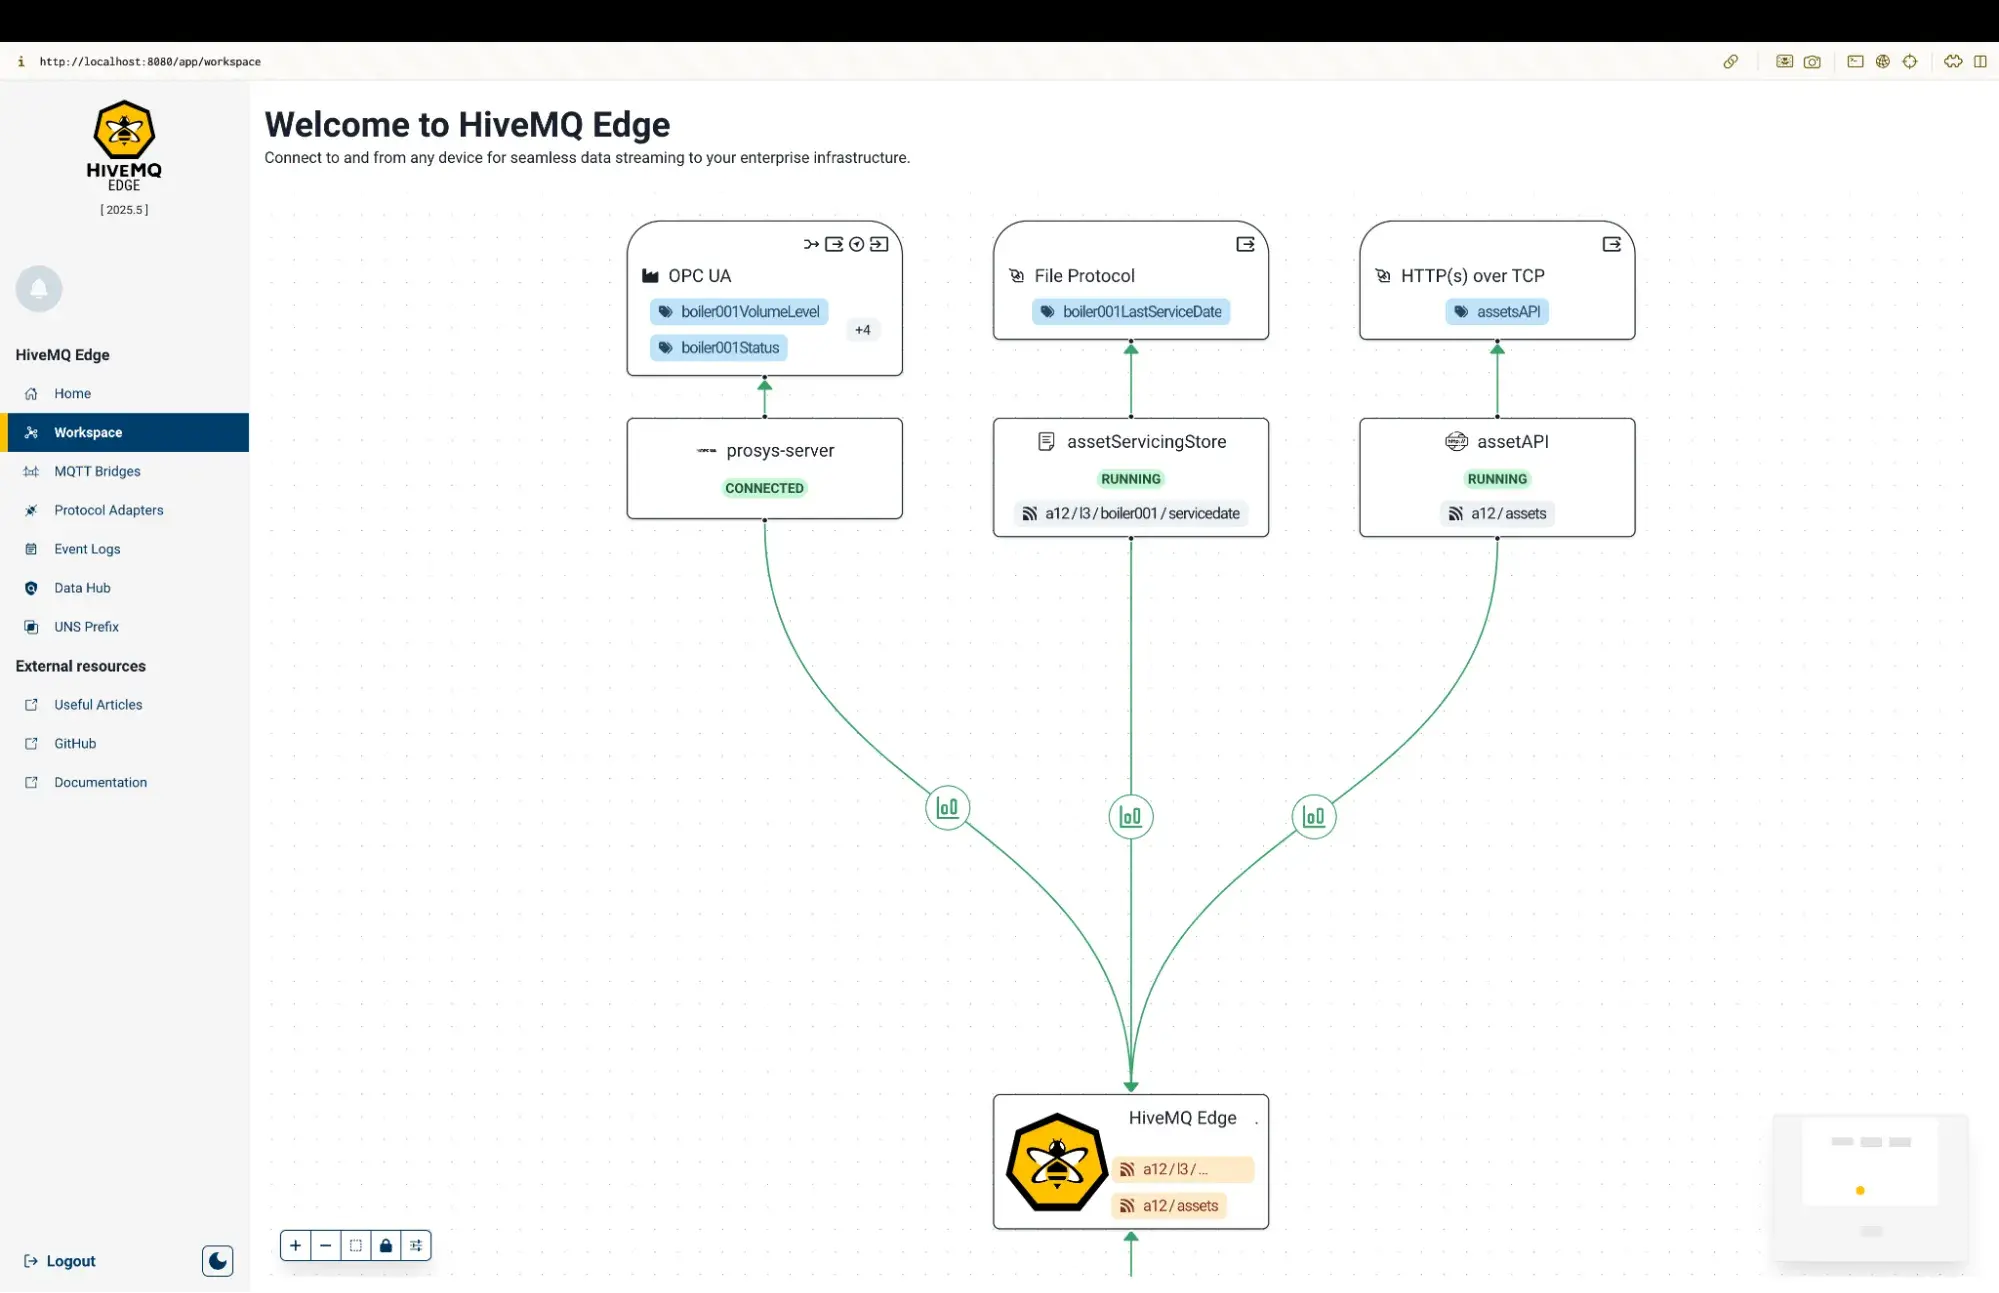The height and width of the screenshot is (1293, 1999).
Task: Toggle dark mode with the moon button
Action: point(217,1261)
